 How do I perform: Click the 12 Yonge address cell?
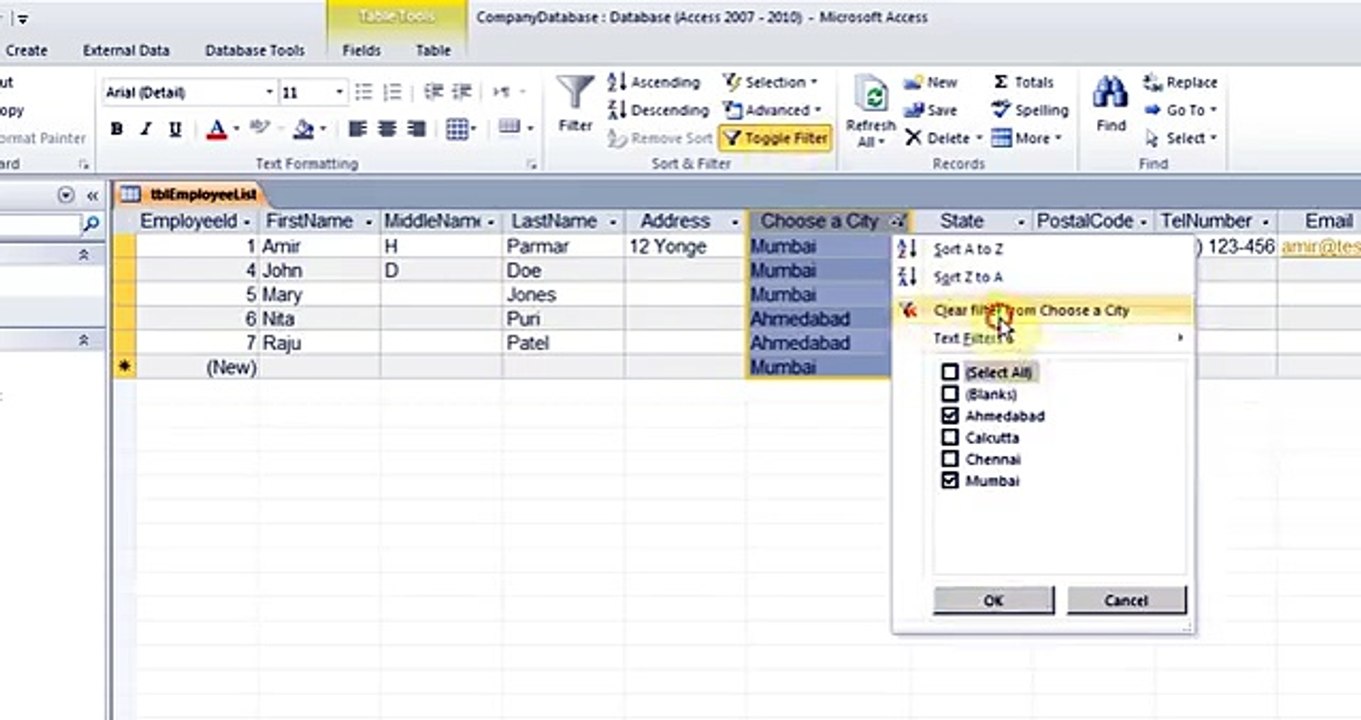tap(685, 246)
